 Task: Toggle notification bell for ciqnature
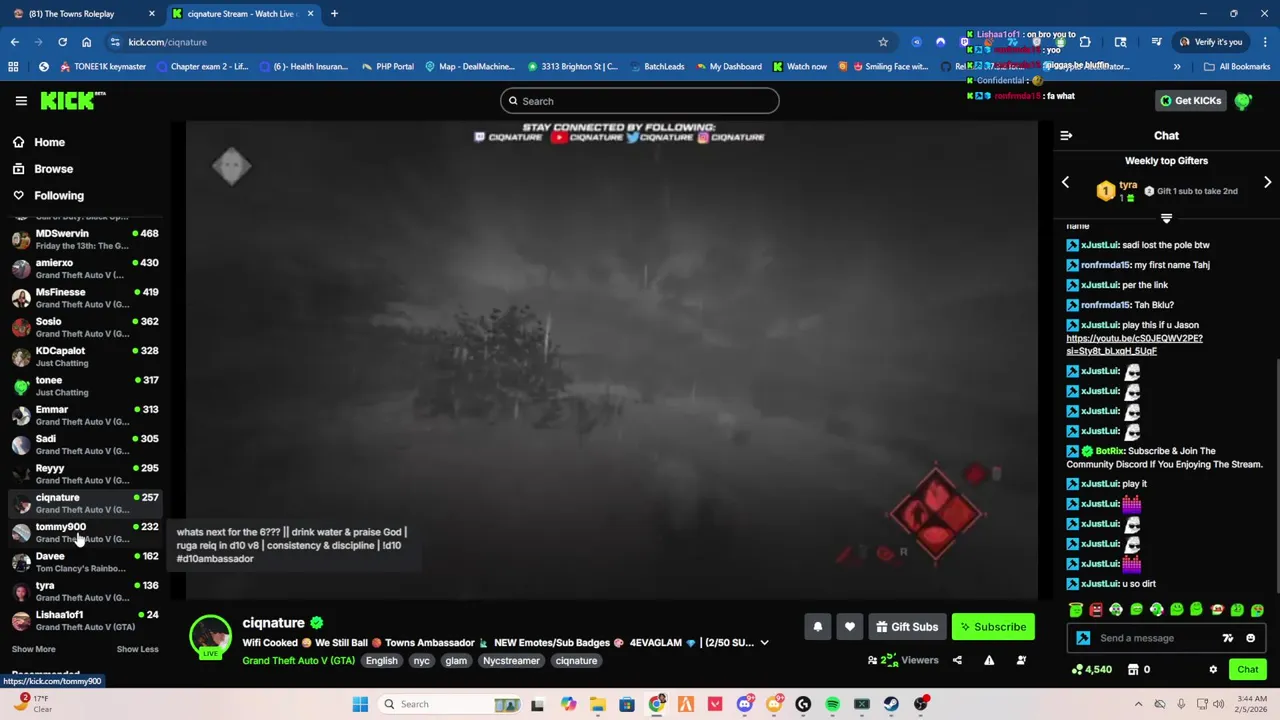[x=817, y=627]
